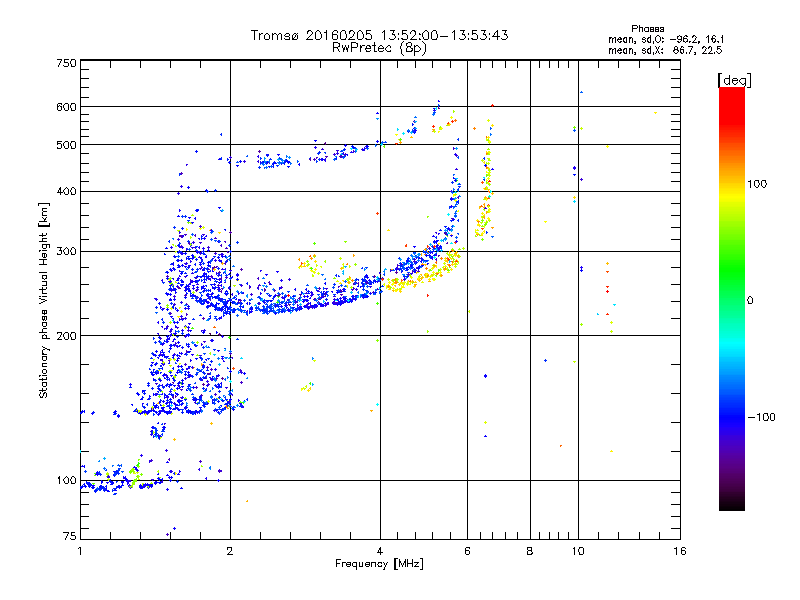Click colorbar tick label '-100'
The width and height of the screenshot is (800, 600).
click(x=761, y=417)
